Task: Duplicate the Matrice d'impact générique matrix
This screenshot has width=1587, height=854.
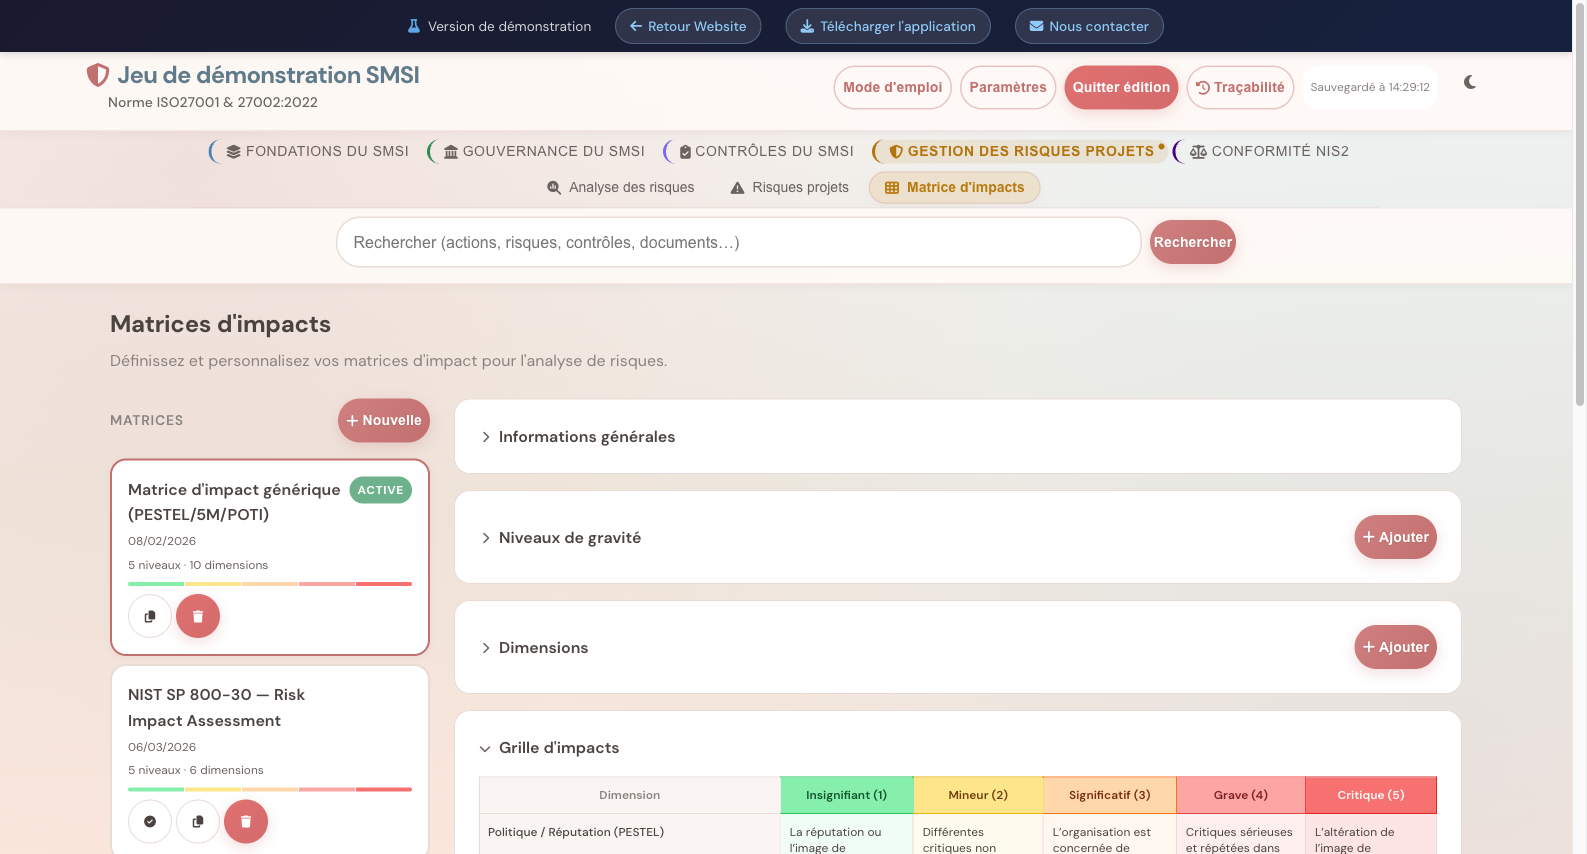Action: tap(150, 616)
